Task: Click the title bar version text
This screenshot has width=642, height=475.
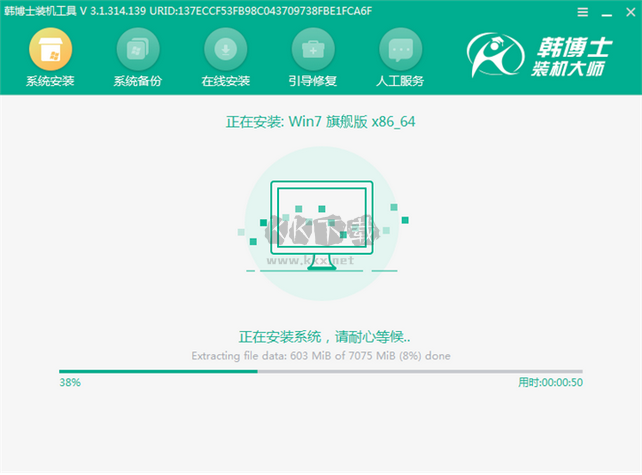Action: [x=188, y=11]
